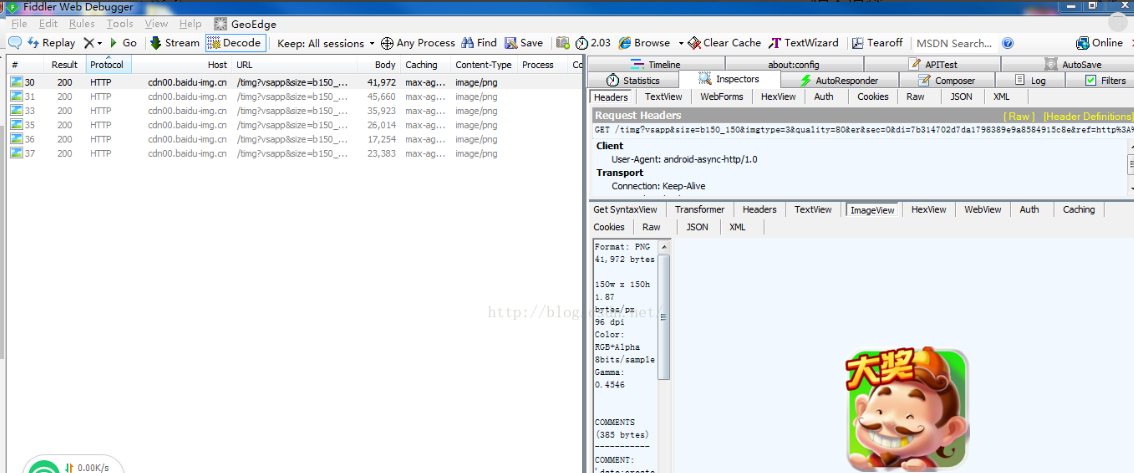
Task: Save sessions with Save button
Action: 524,43
